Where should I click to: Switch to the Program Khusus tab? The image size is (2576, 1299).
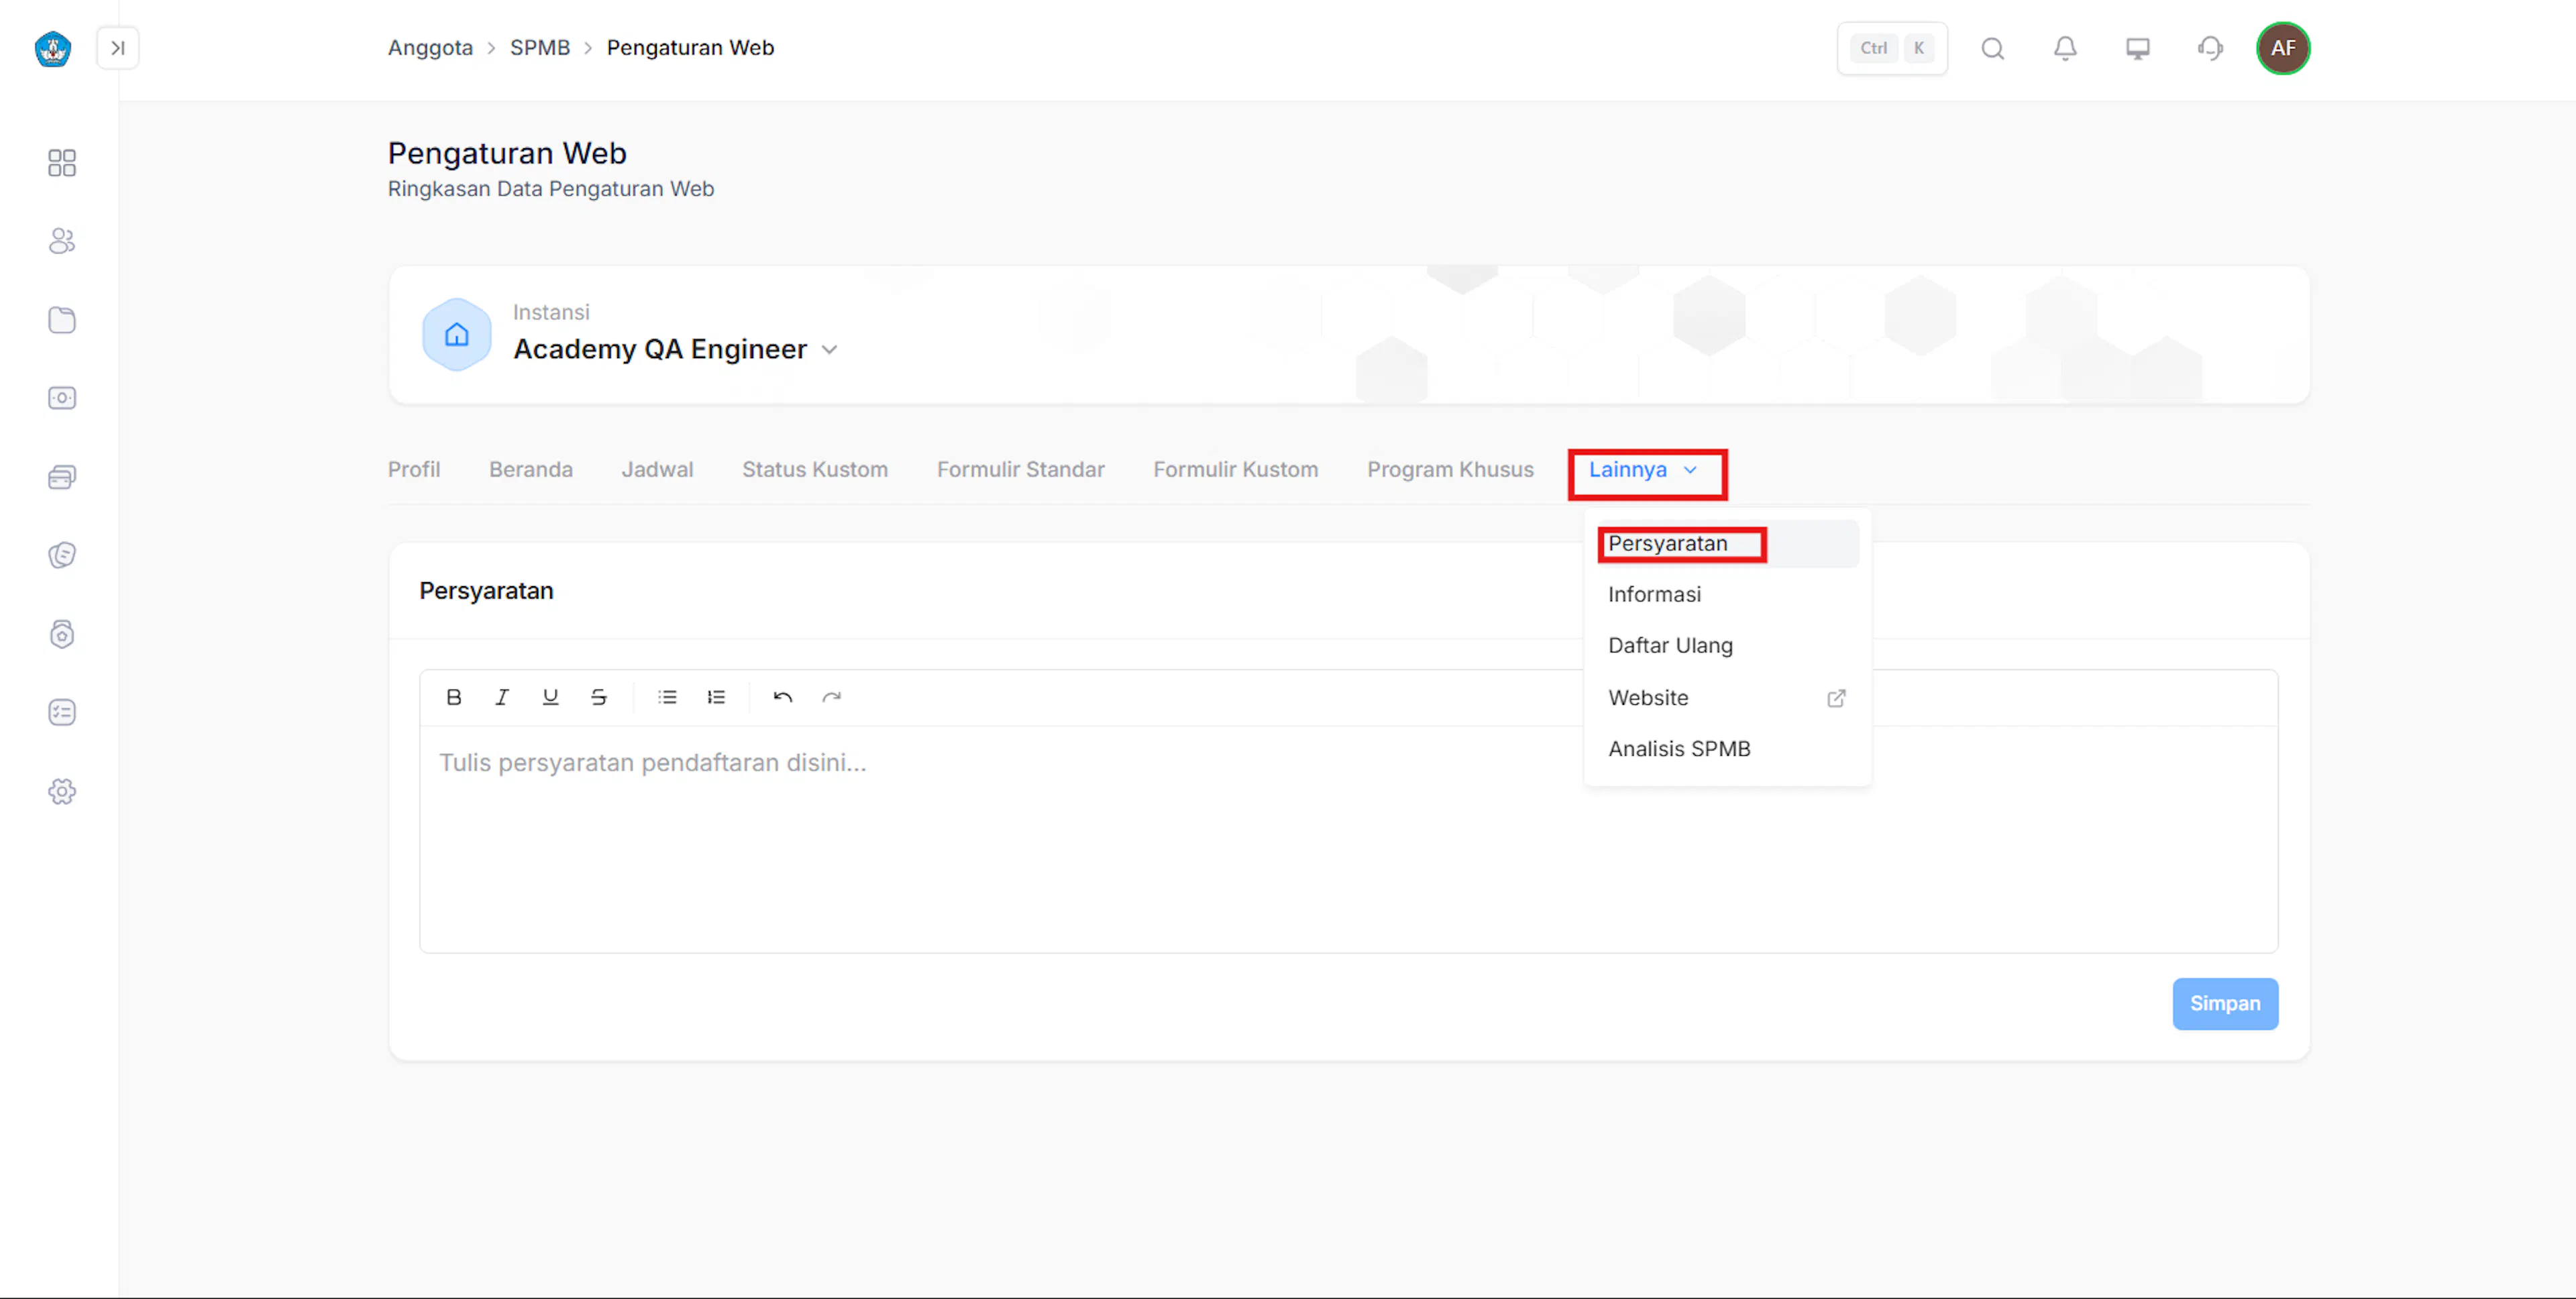coord(1450,470)
